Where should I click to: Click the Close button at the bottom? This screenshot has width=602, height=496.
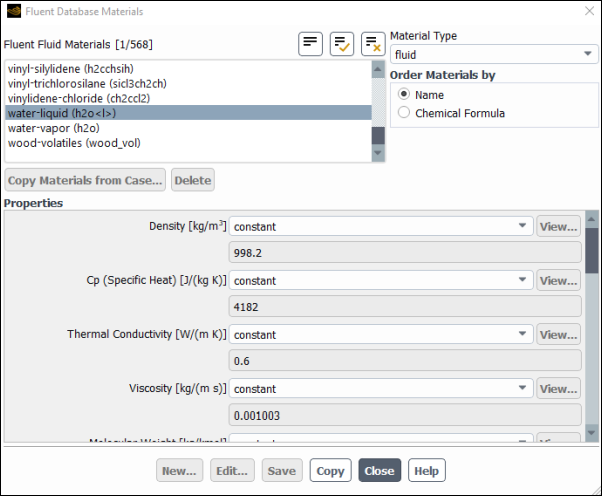(x=379, y=471)
